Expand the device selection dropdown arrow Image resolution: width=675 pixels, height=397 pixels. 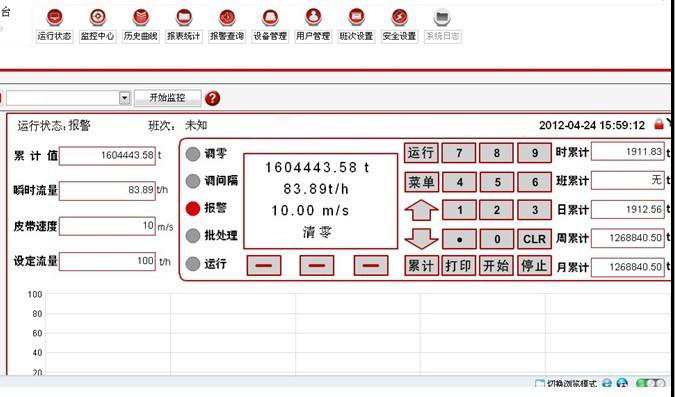click(x=124, y=98)
